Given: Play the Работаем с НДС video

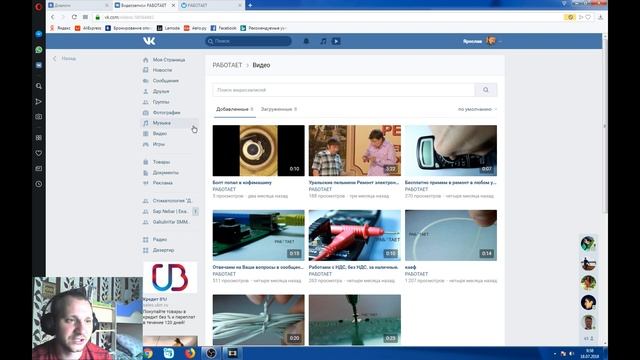Looking at the screenshot, I should coord(355,236).
